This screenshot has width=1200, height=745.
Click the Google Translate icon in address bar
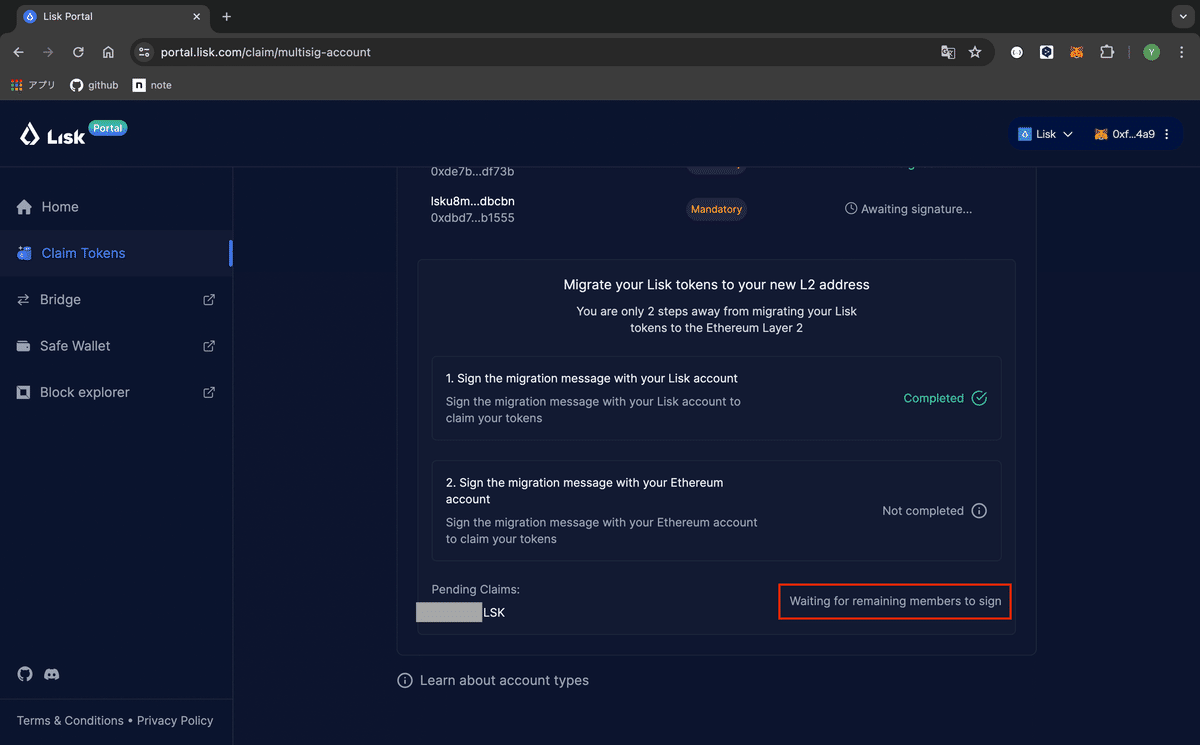click(948, 52)
